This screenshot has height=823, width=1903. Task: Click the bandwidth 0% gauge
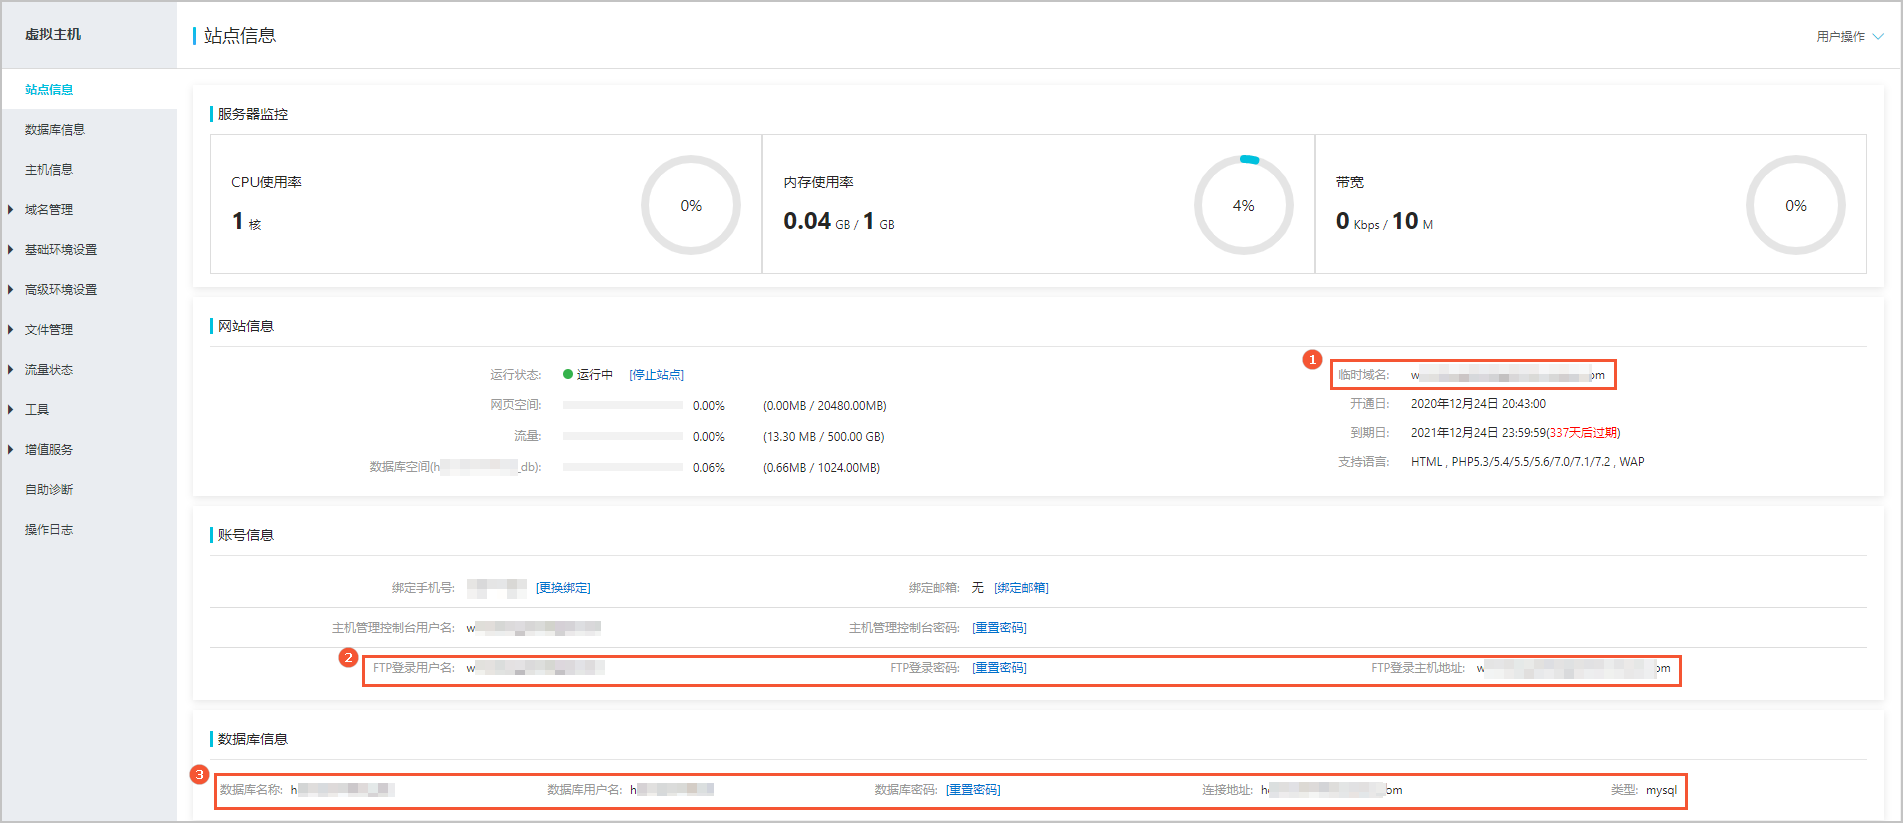click(1796, 205)
